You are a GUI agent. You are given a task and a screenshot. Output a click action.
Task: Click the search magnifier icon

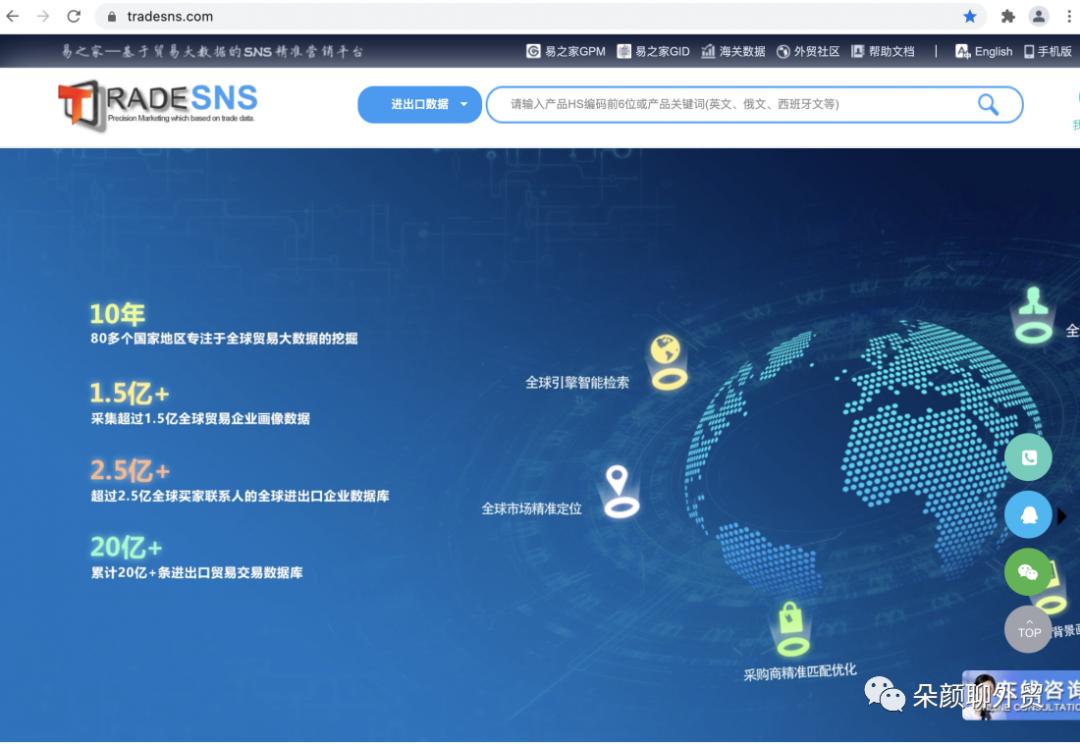(988, 104)
